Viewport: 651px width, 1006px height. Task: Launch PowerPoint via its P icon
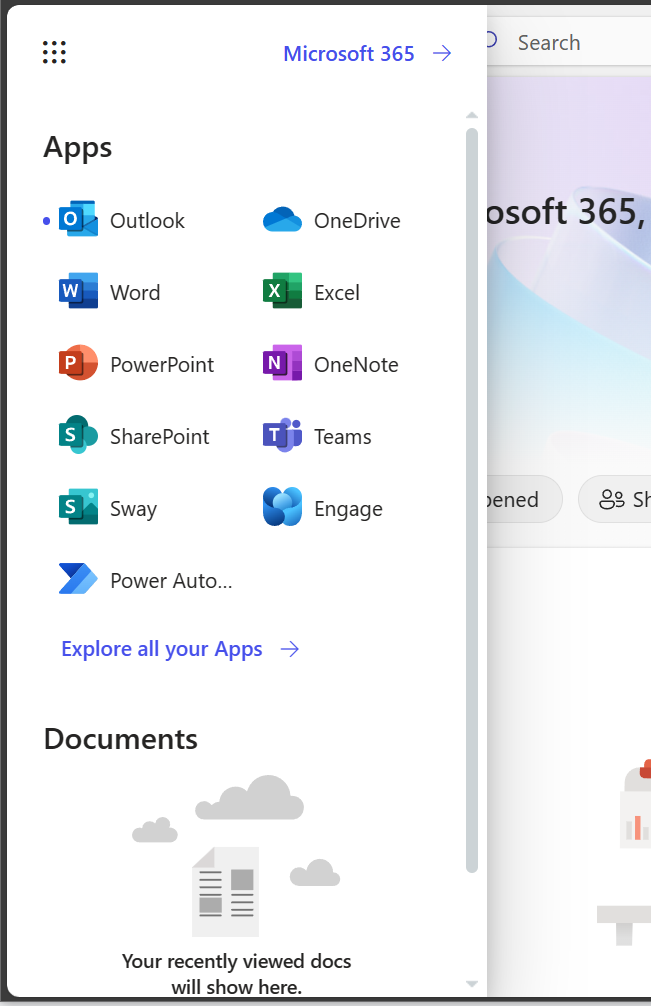coord(78,363)
